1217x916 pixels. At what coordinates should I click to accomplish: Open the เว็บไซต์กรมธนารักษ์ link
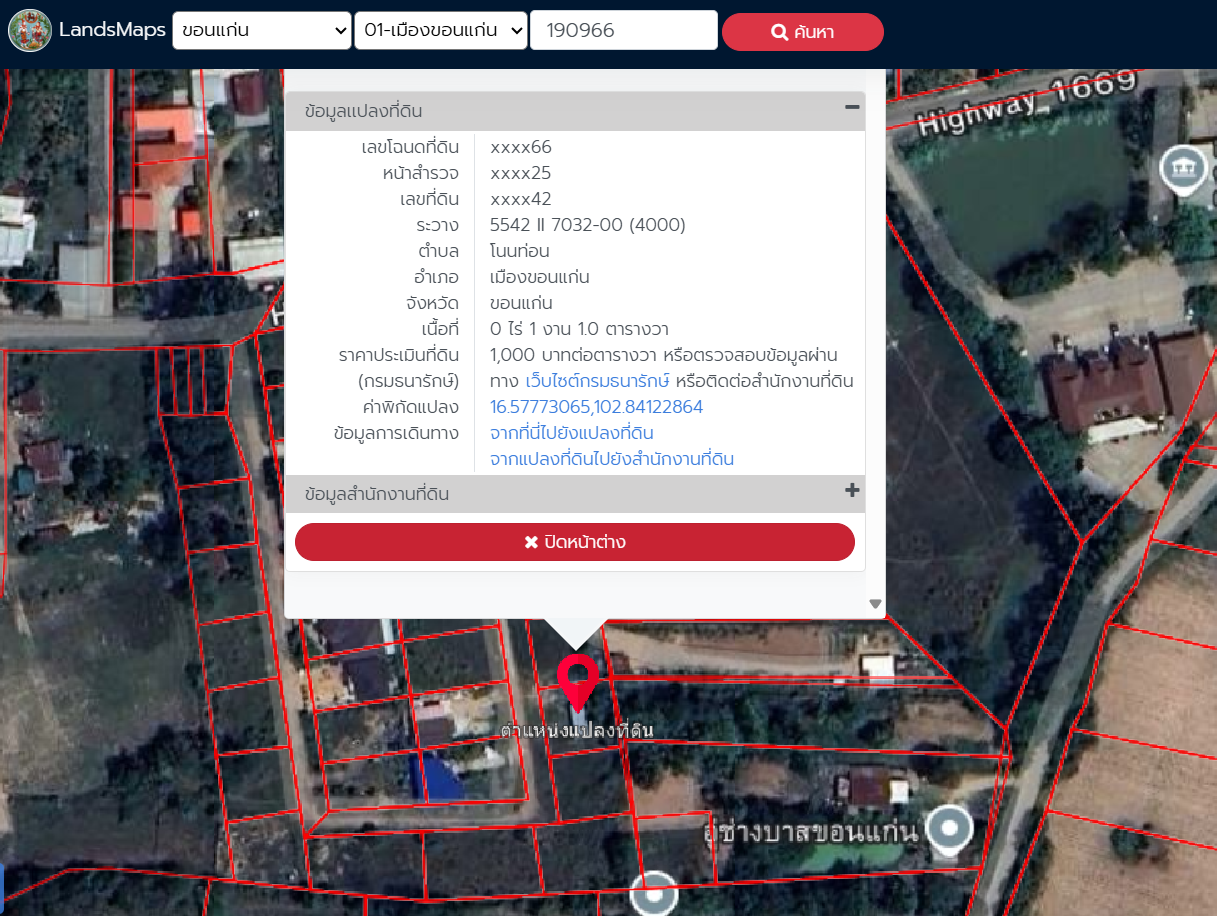point(597,381)
